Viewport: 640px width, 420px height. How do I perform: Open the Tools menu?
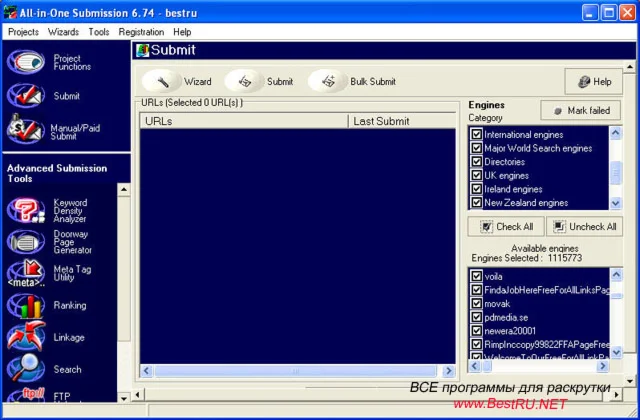(99, 32)
